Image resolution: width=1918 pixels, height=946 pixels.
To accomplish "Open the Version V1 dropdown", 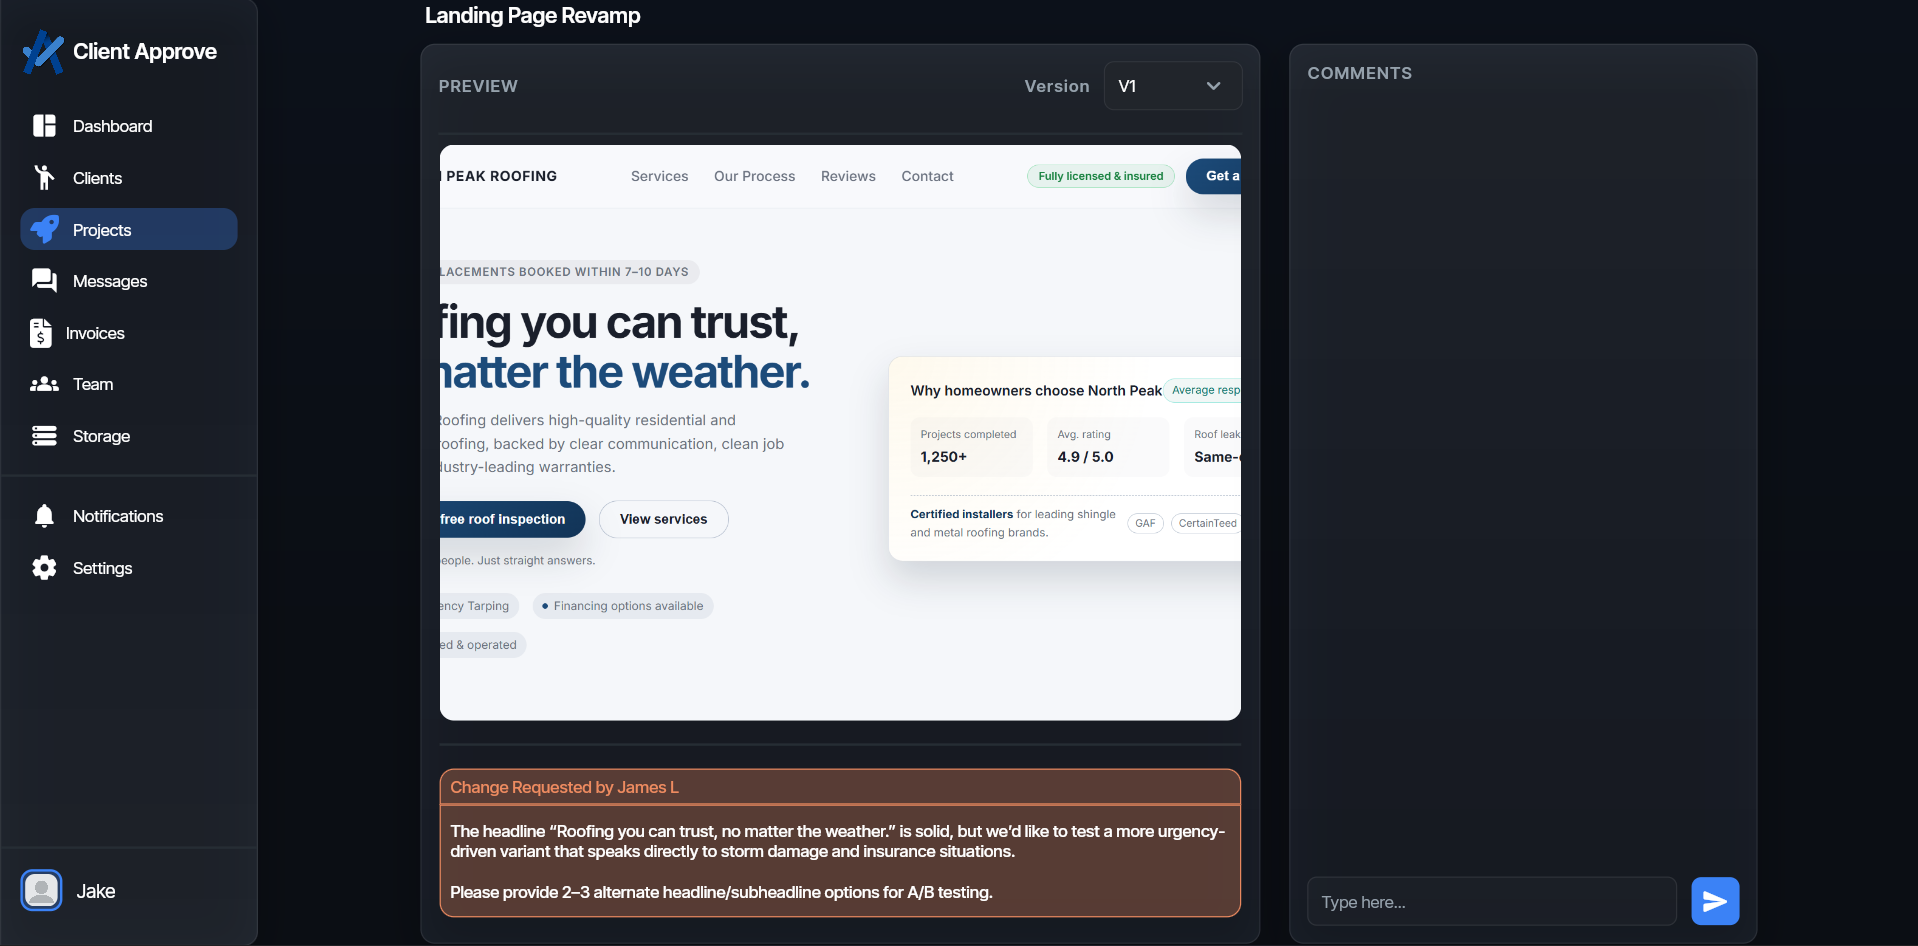I will point(1171,86).
